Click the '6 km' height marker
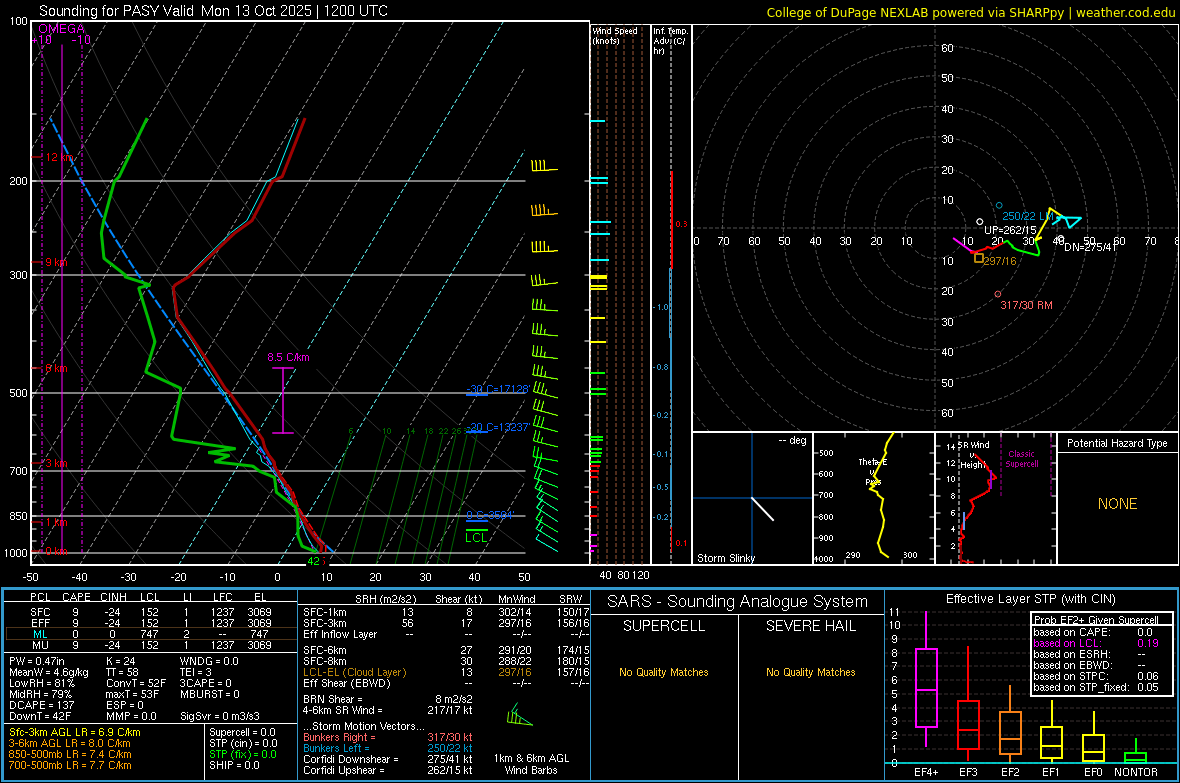This screenshot has height=783, width=1180. (x=56, y=368)
